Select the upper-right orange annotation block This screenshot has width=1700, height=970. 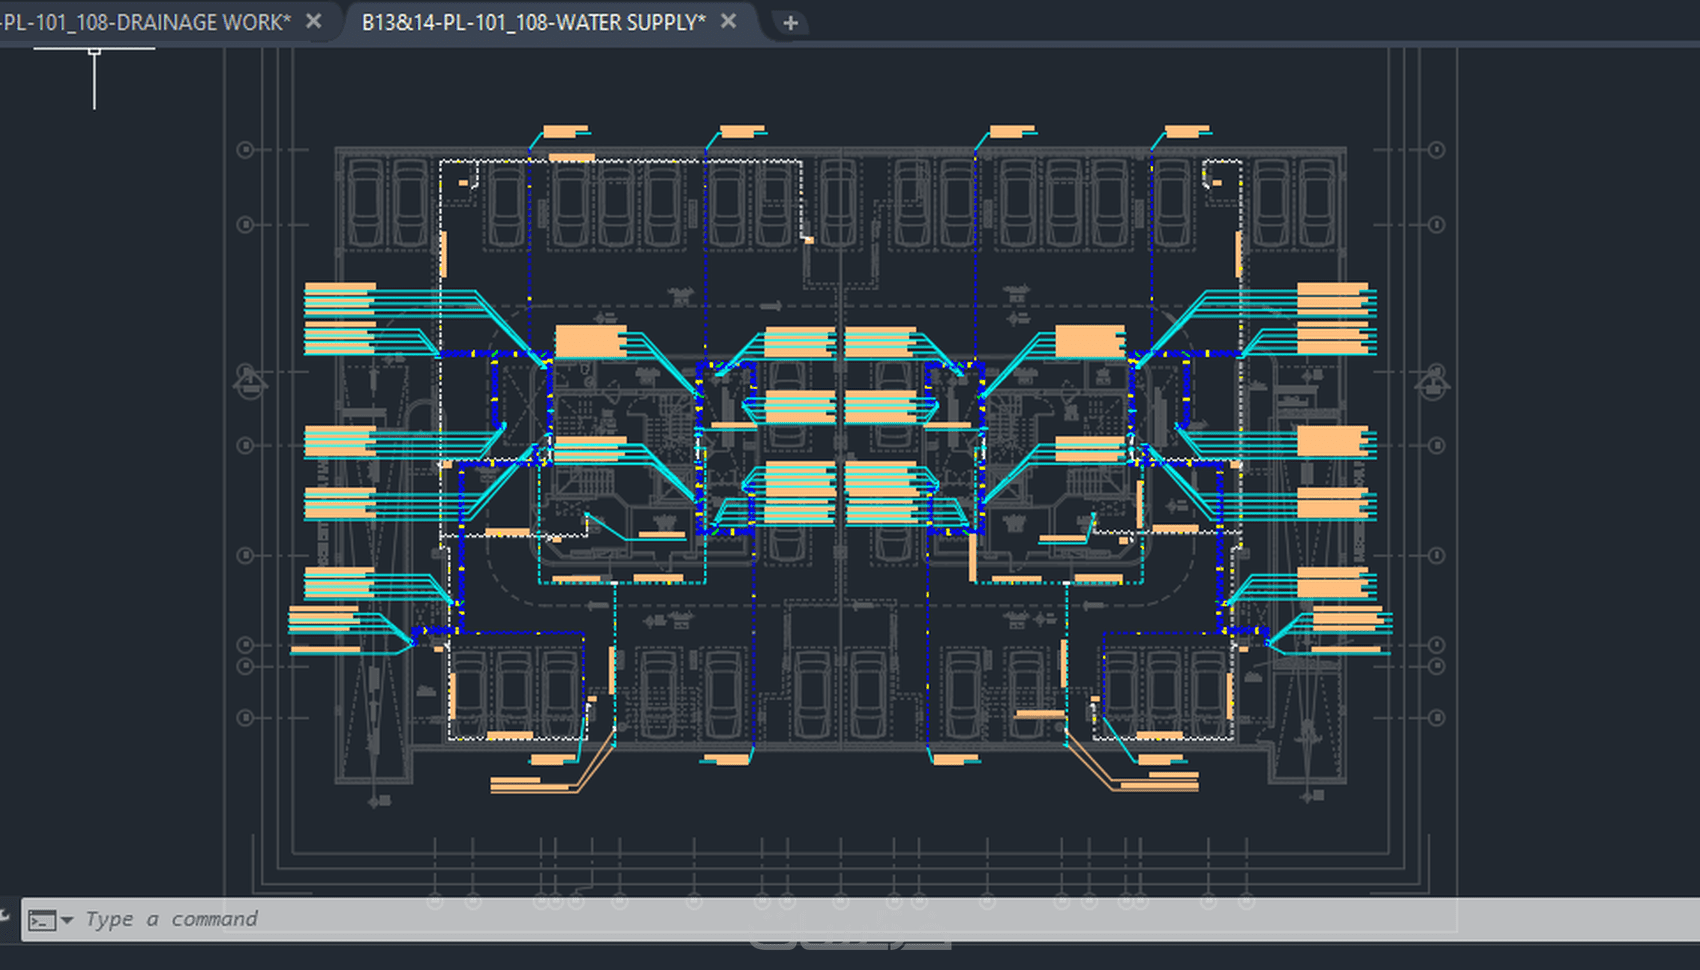point(1333,319)
